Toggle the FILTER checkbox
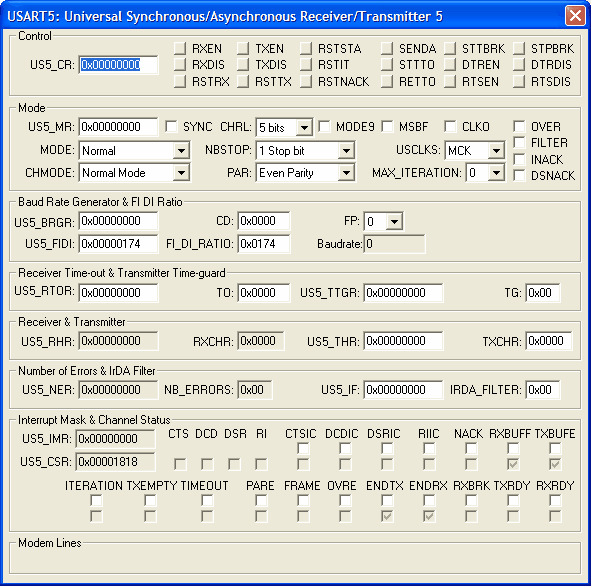 (519, 142)
